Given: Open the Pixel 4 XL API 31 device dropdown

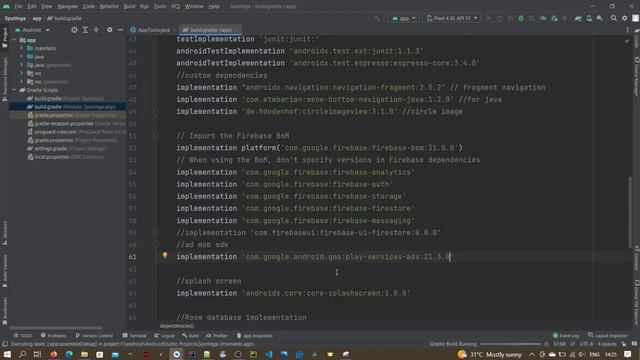Looking at the screenshot, I should (x=452, y=18).
